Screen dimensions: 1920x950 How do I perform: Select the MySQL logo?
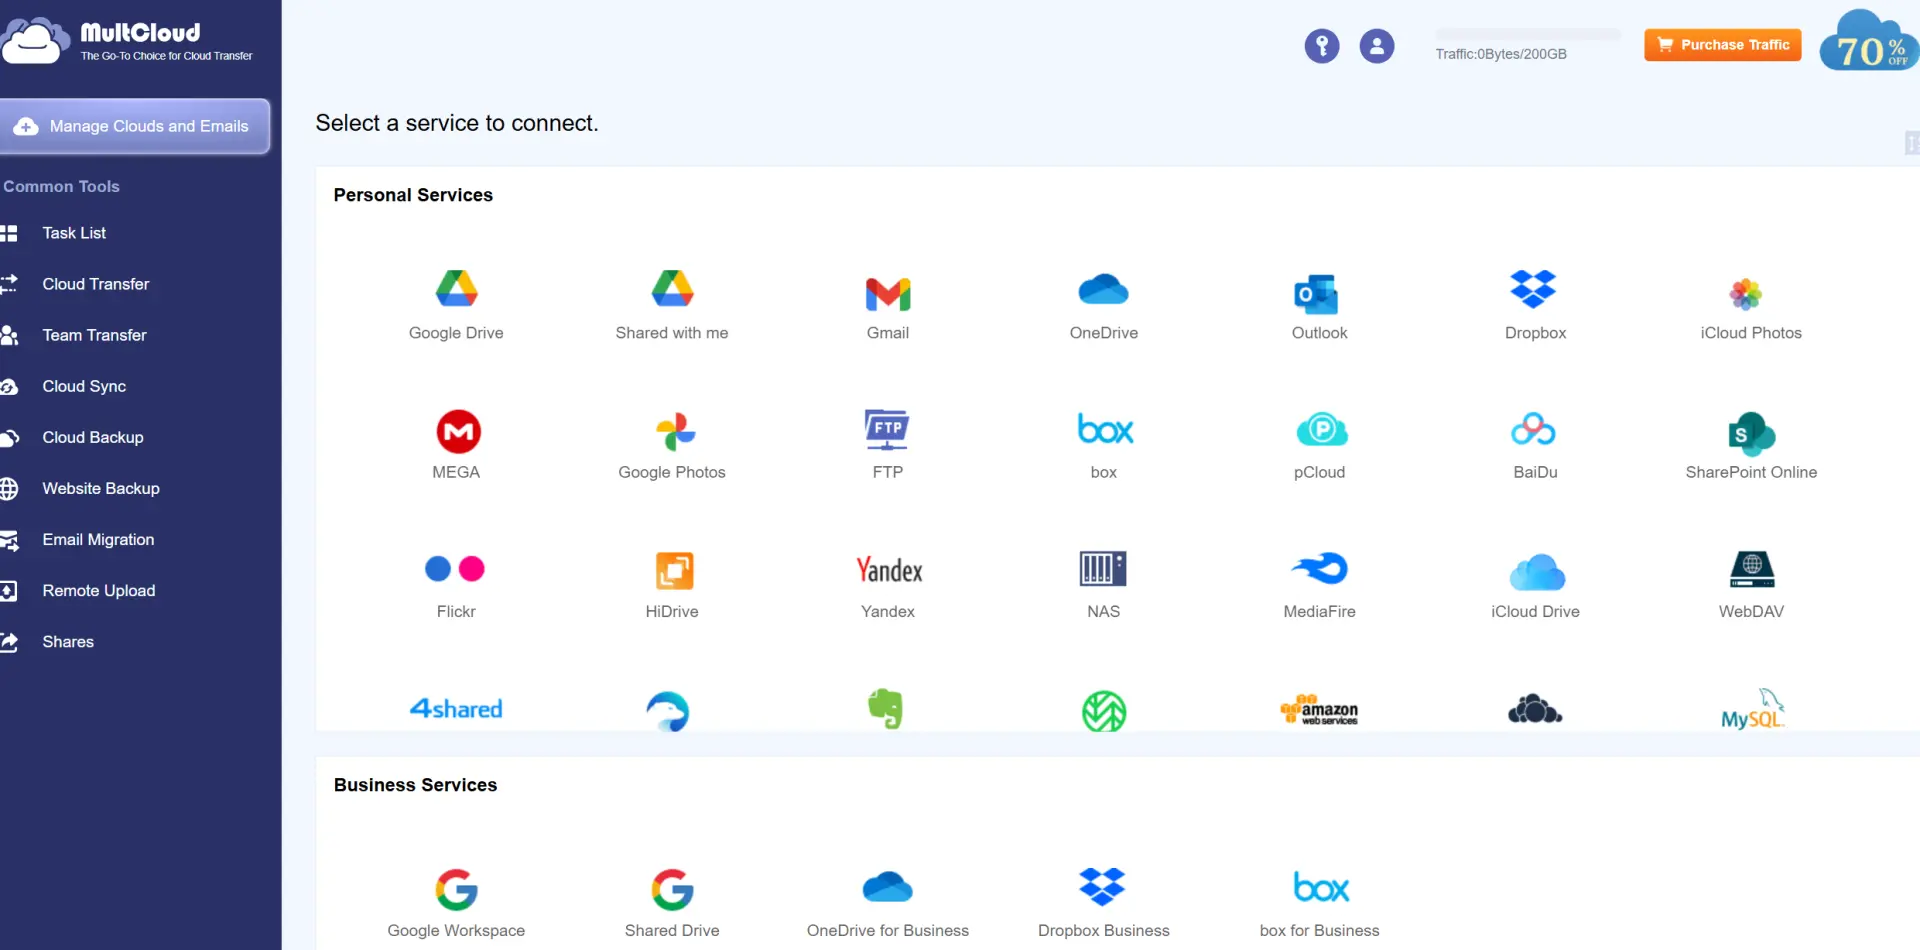coord(1752,709)
